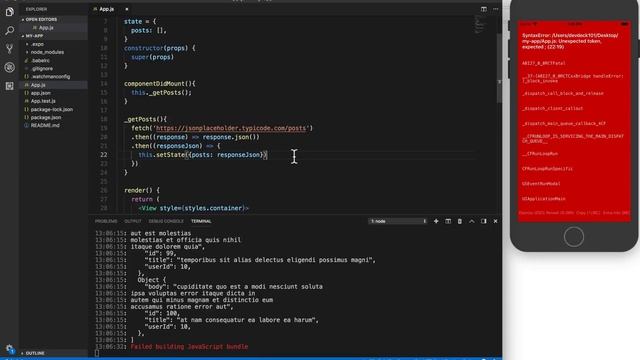Open the Manage settings gear

coord(9,349)
